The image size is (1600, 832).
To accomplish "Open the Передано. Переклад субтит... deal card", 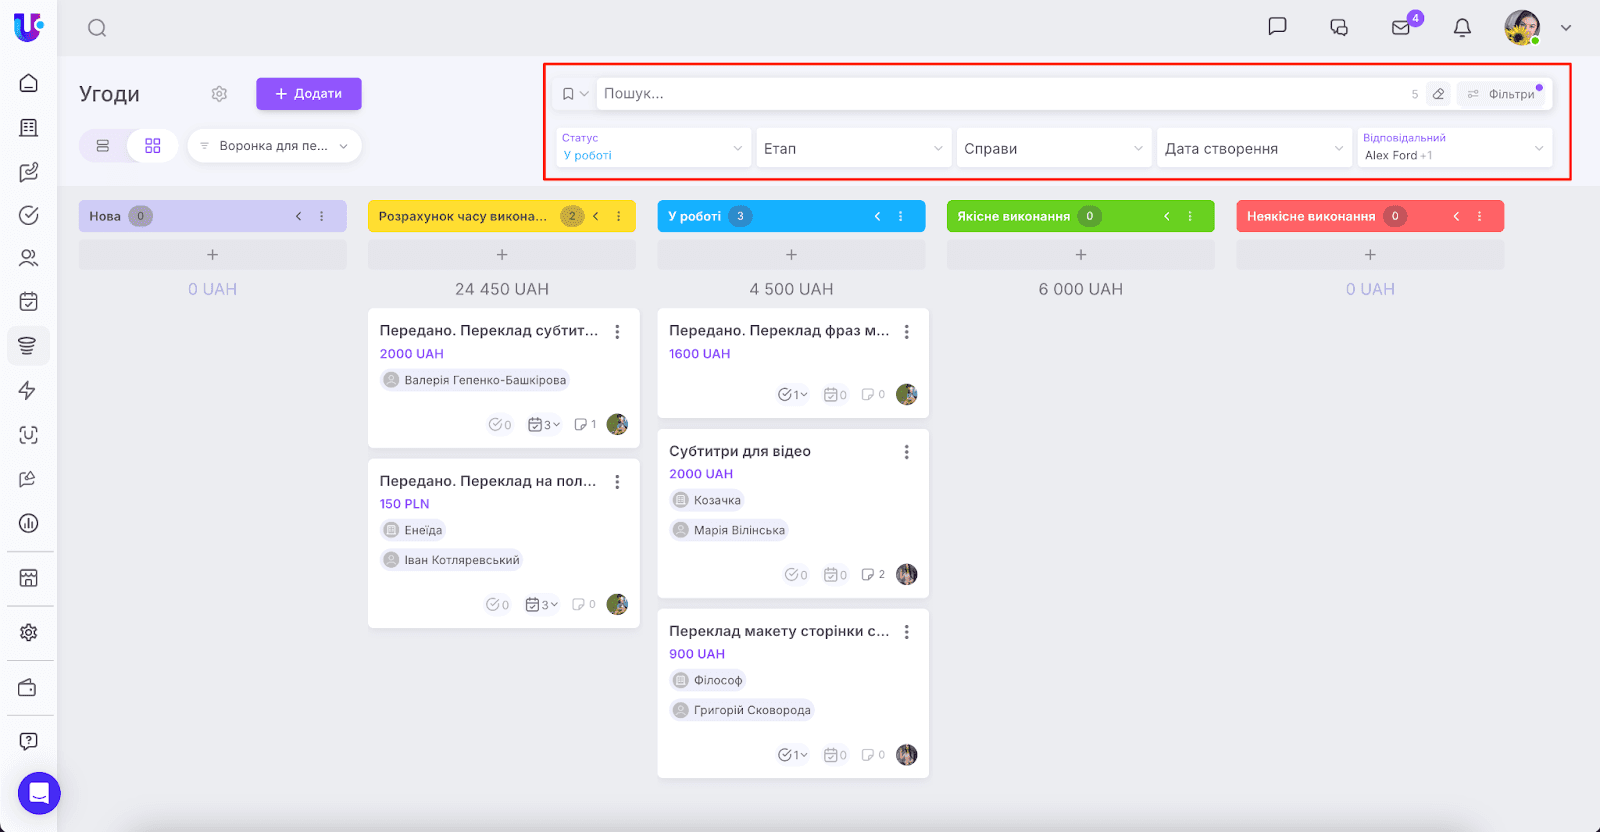I will (489, 331).
